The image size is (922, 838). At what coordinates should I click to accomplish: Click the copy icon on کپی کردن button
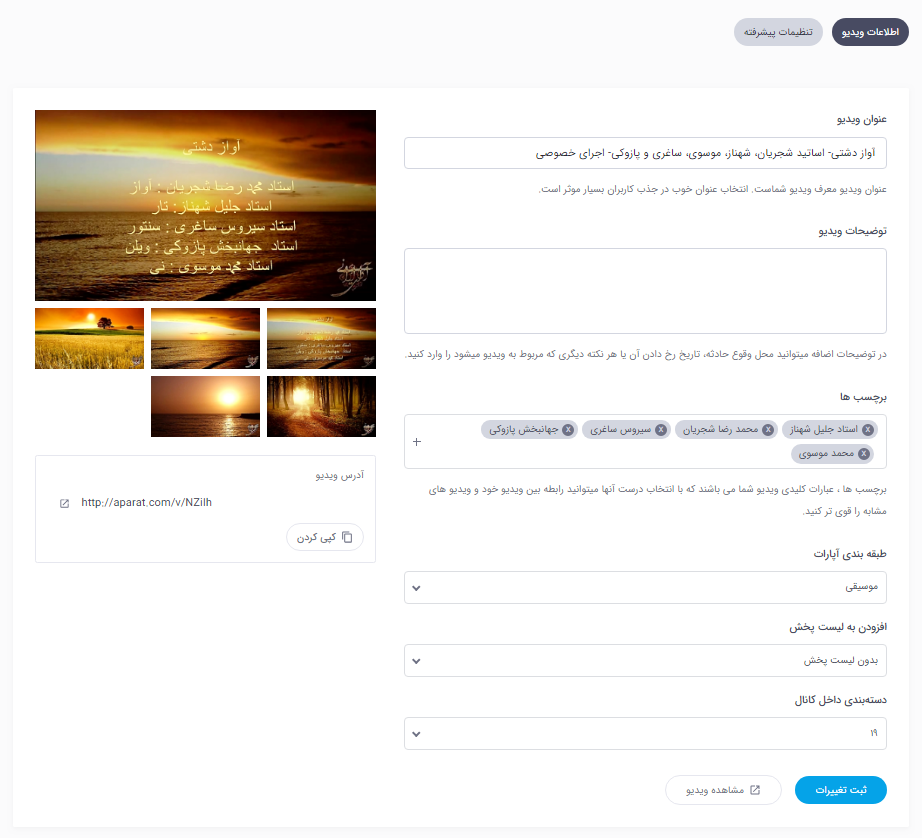pos(347,536)
